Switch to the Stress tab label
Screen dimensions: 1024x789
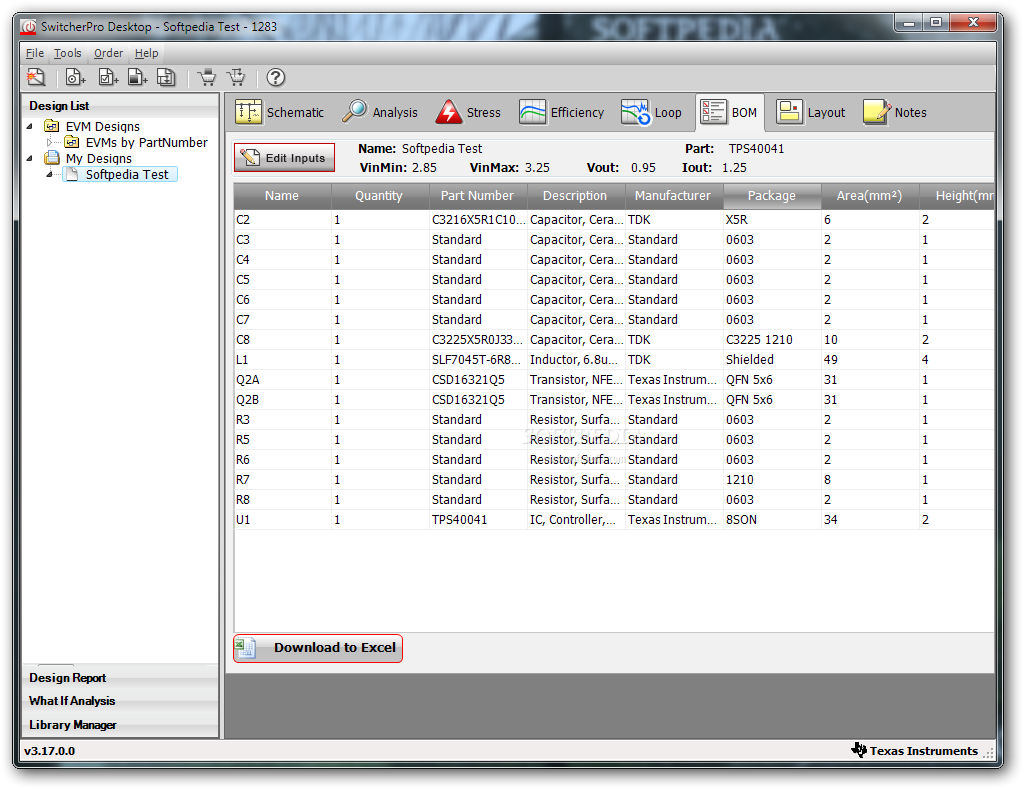point(483,112)
